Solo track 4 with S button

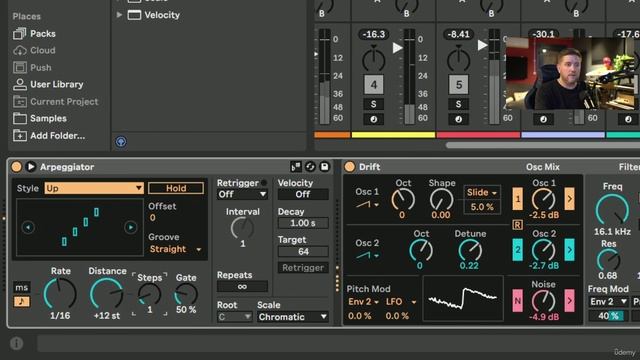[x=373, y=104]
